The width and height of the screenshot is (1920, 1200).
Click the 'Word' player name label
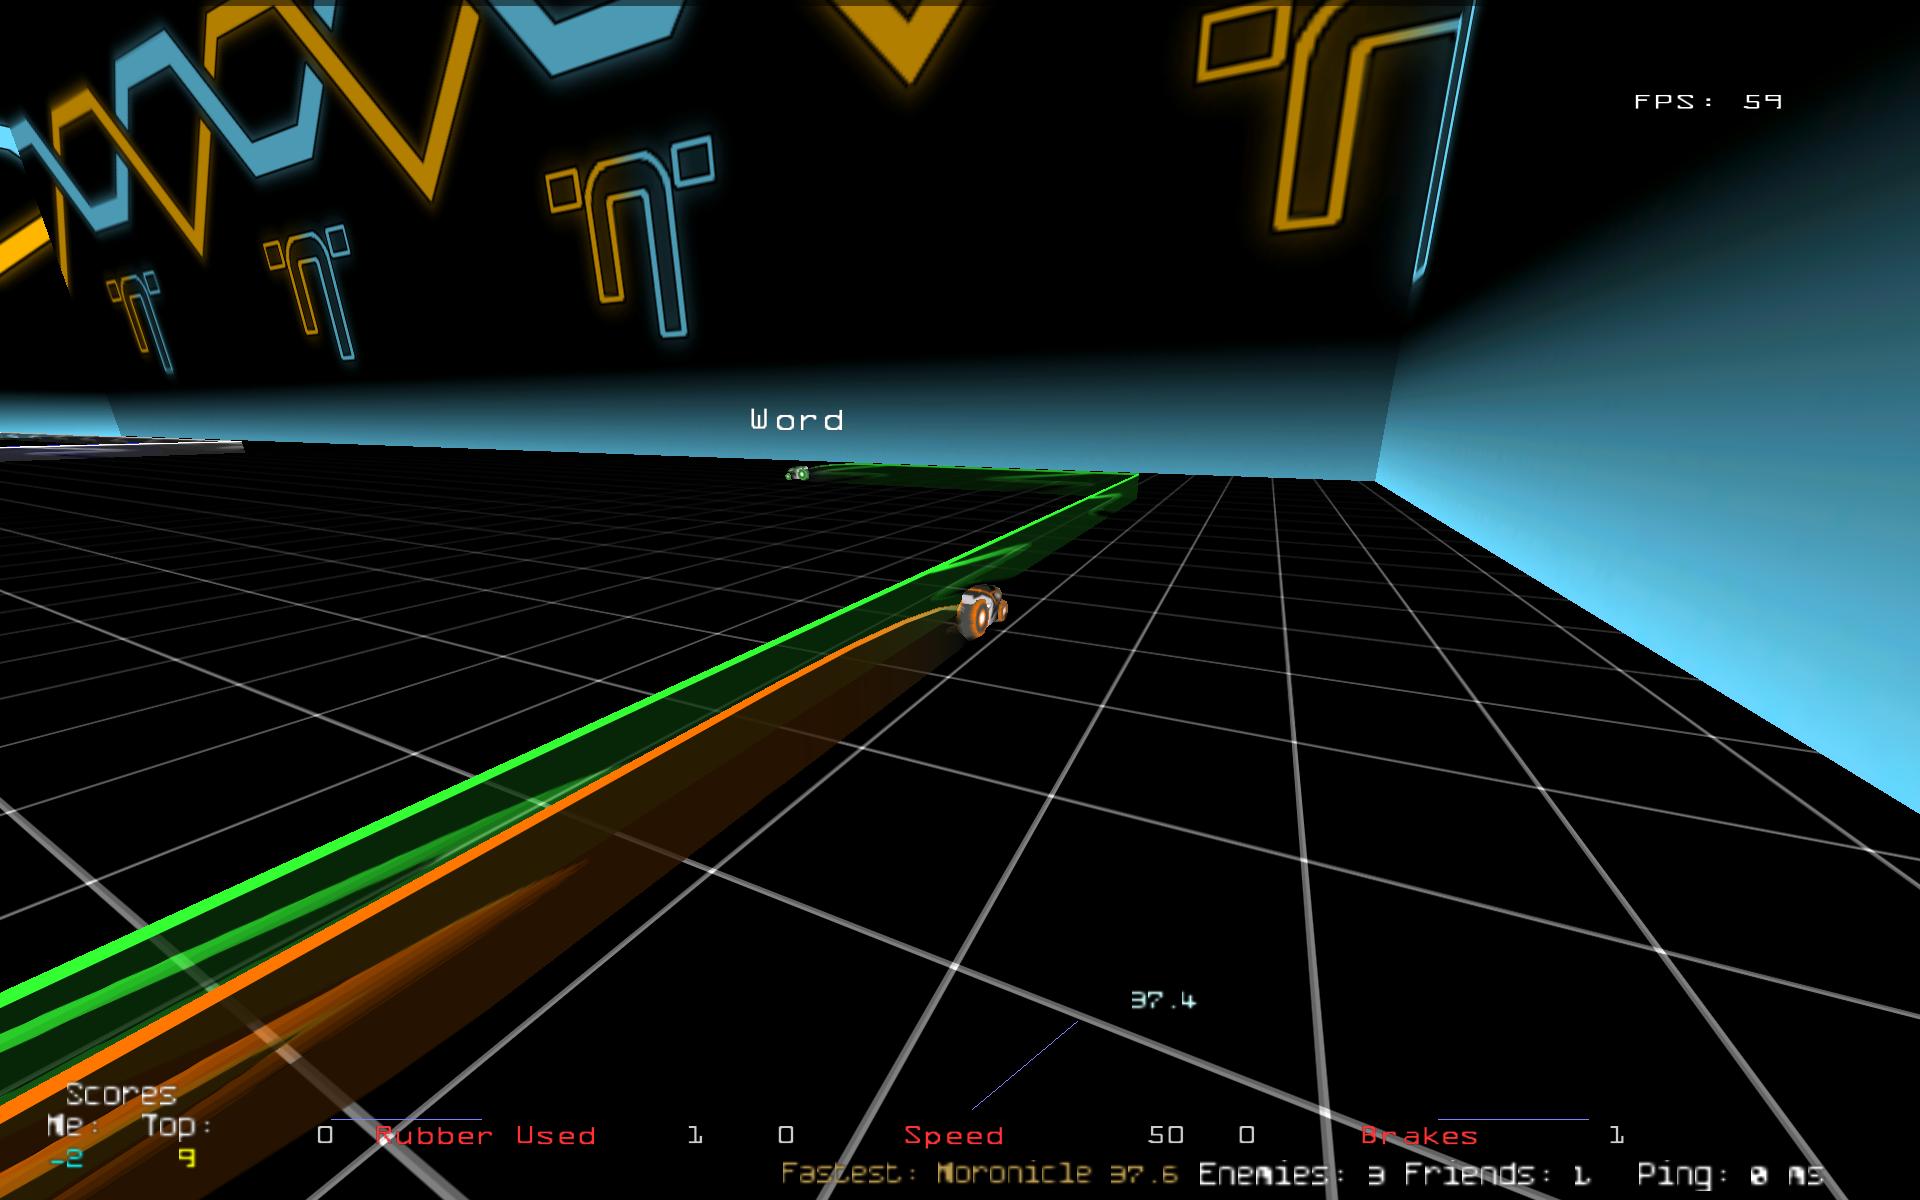(797, 420)
